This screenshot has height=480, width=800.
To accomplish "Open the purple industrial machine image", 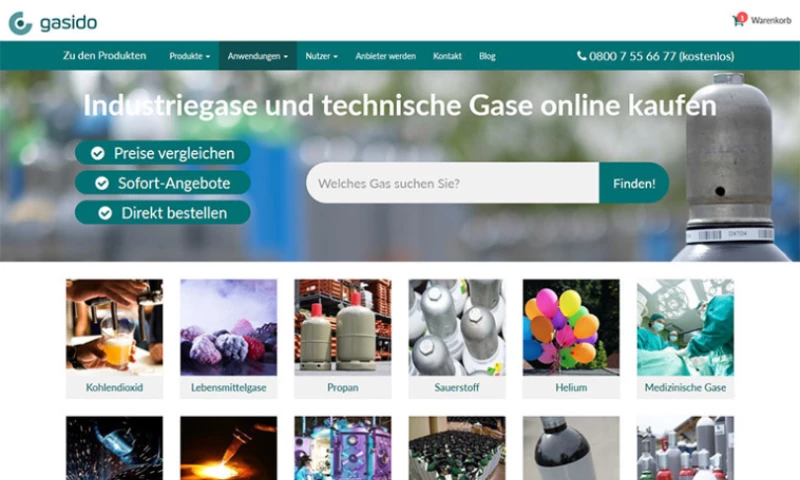I will click(343, 448).
